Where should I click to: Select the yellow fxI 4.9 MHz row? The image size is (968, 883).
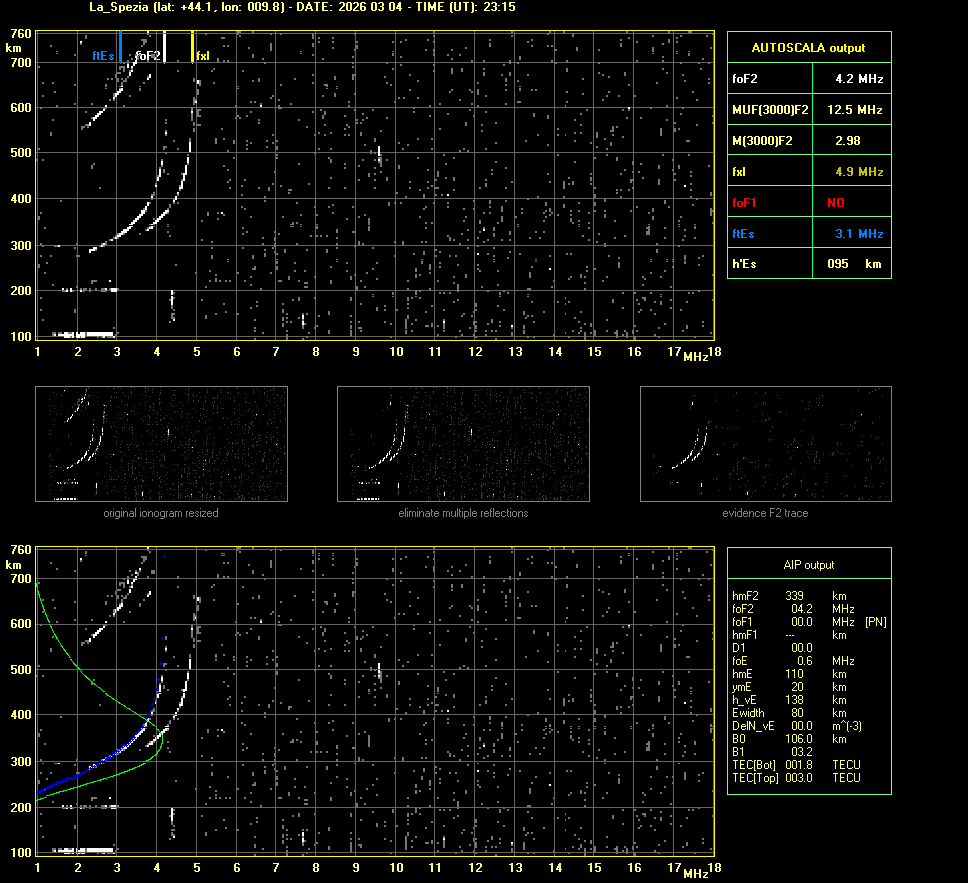tap(808, 171)
